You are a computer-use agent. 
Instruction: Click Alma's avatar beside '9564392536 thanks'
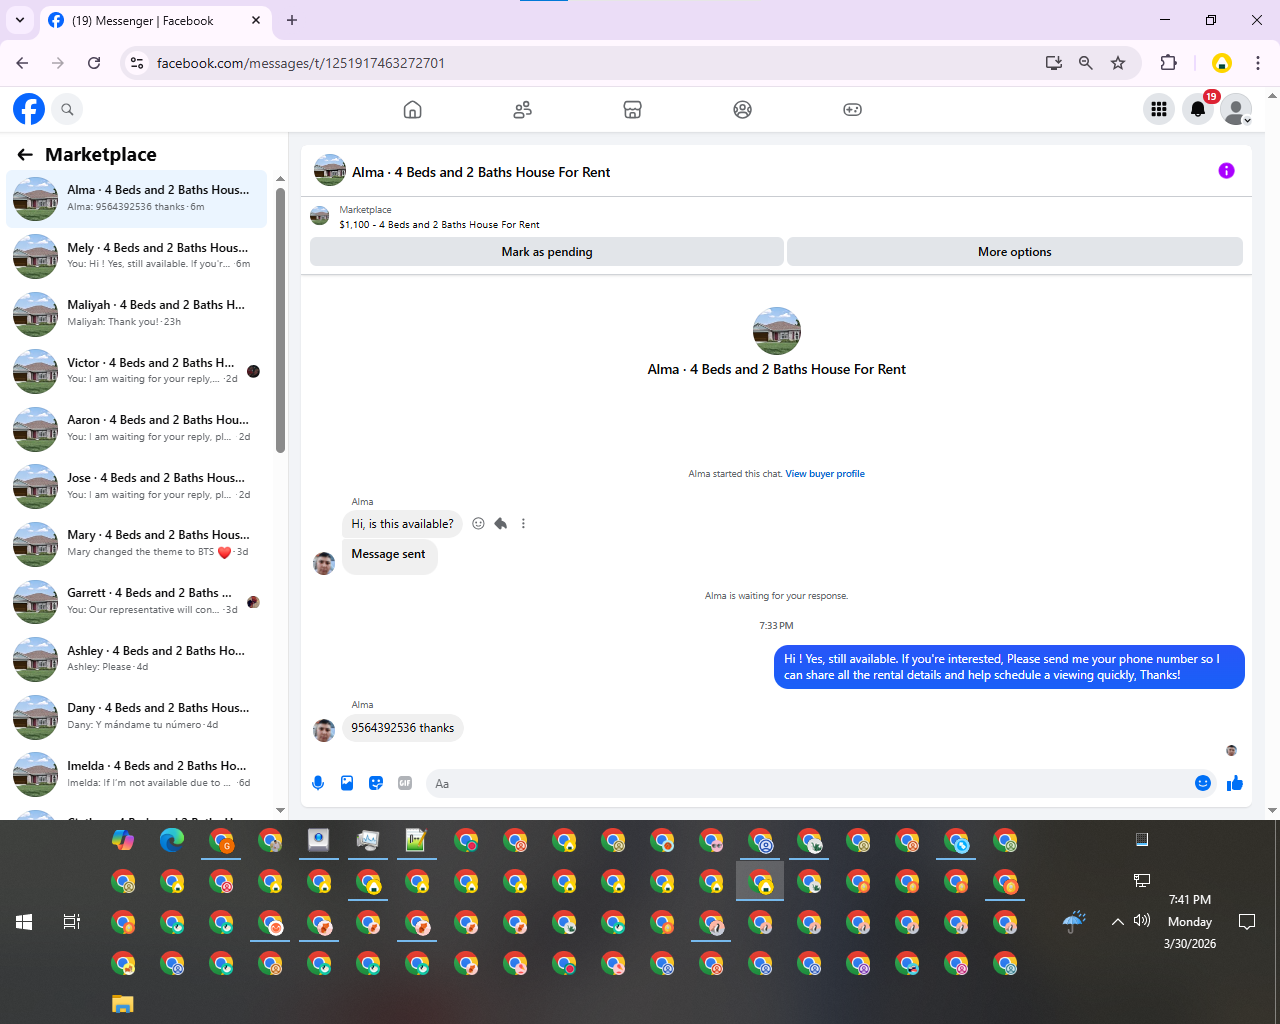click(x=324, y=730)
